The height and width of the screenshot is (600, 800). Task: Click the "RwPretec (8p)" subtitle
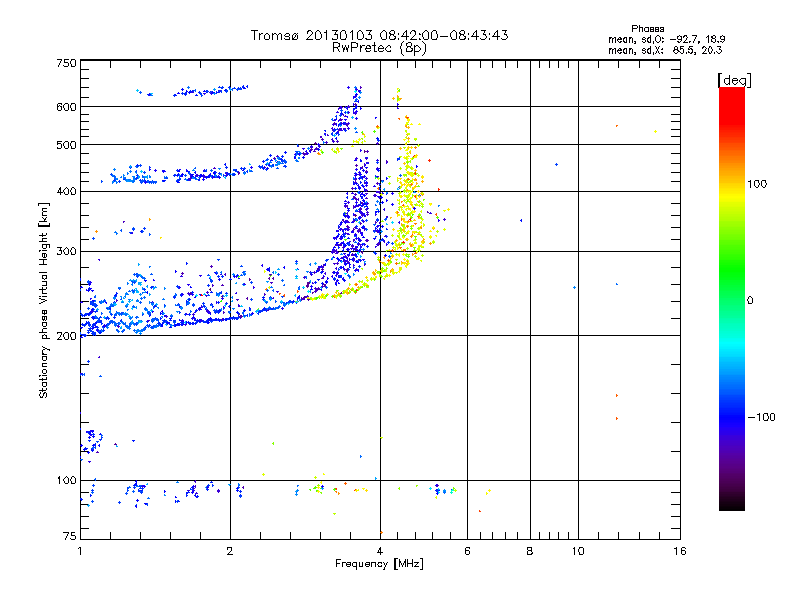coord(379,48)
